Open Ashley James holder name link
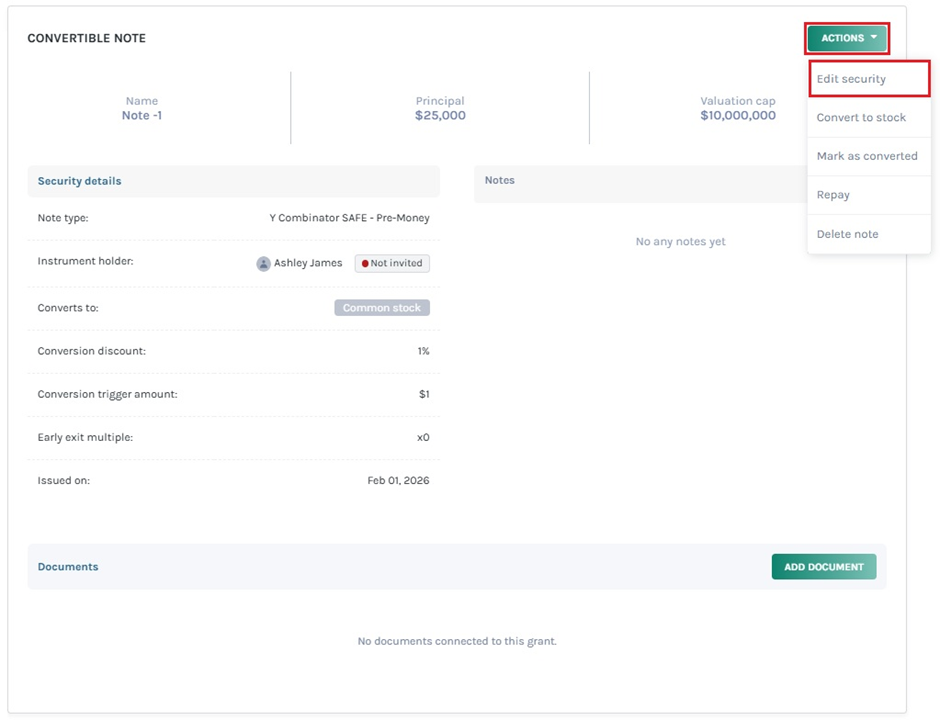This screenshot has height=720, width=940. [x=308, y=264]
